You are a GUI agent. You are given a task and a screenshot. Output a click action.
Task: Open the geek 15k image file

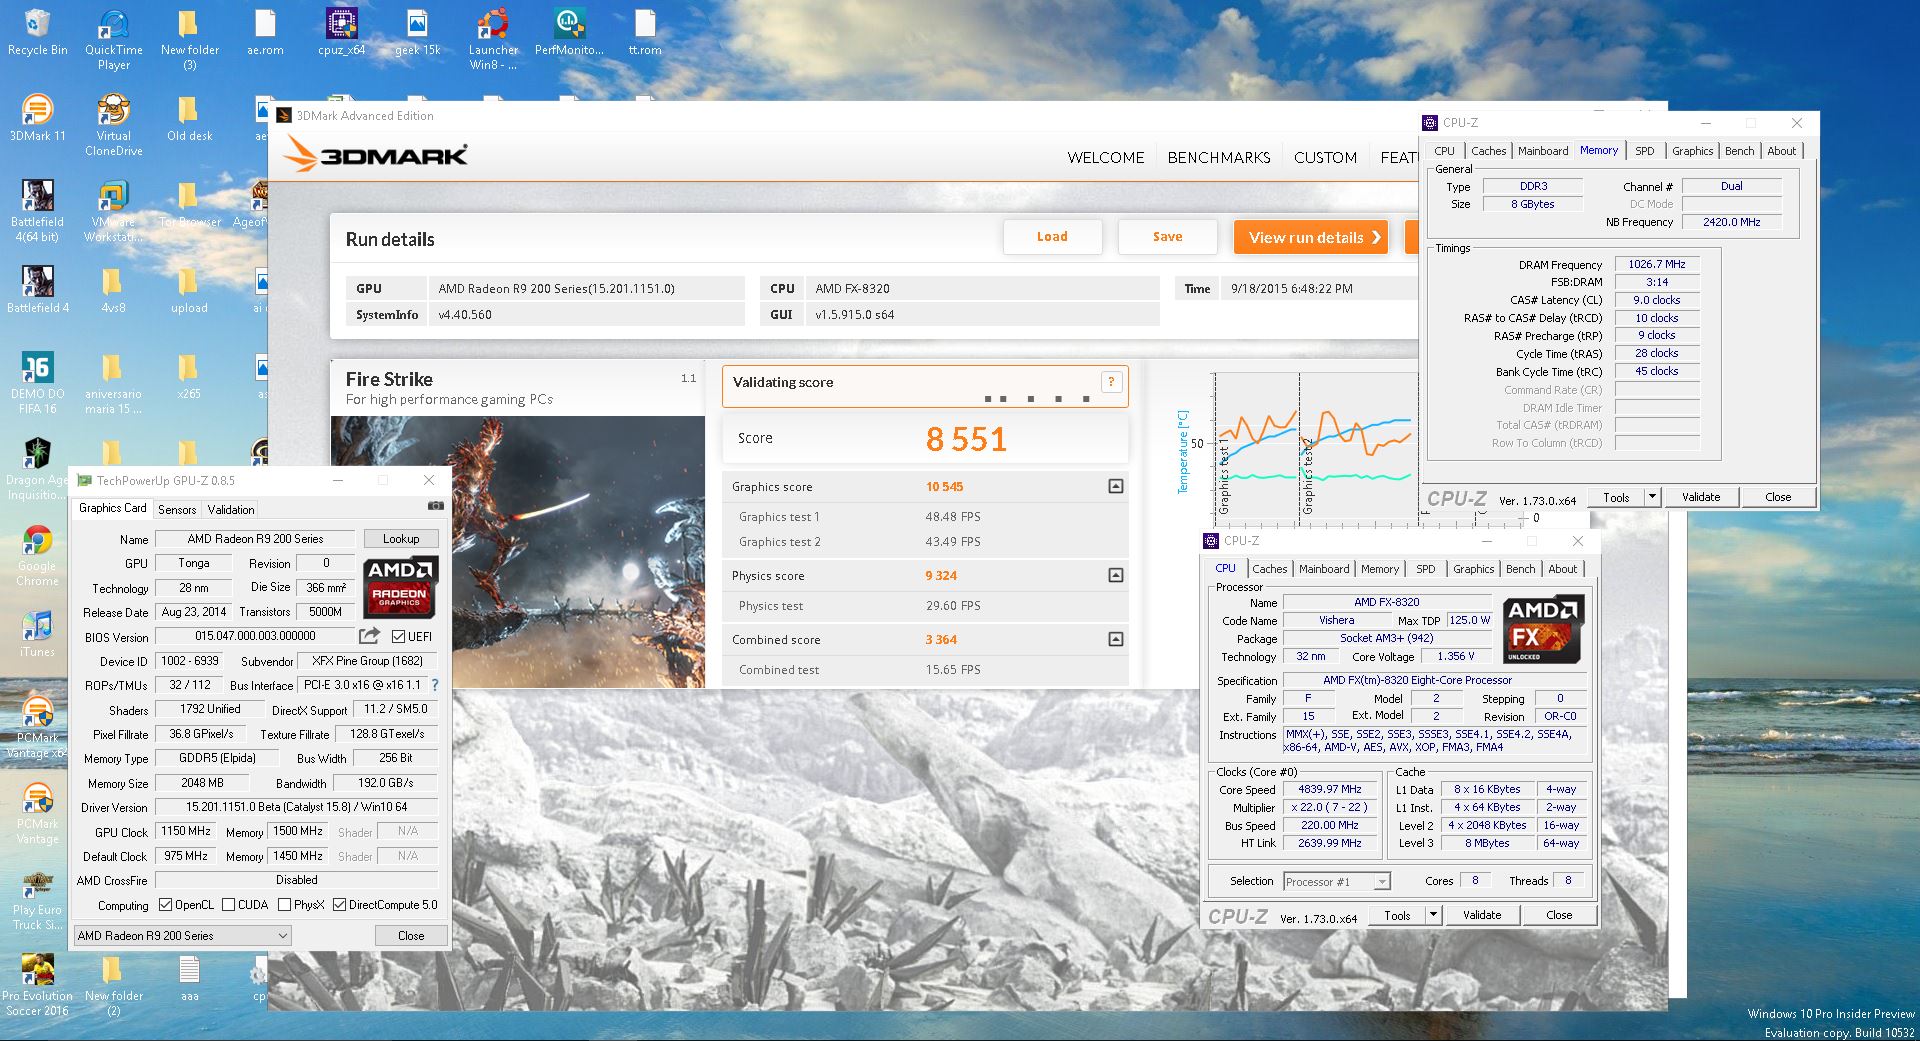click(417, 32)
